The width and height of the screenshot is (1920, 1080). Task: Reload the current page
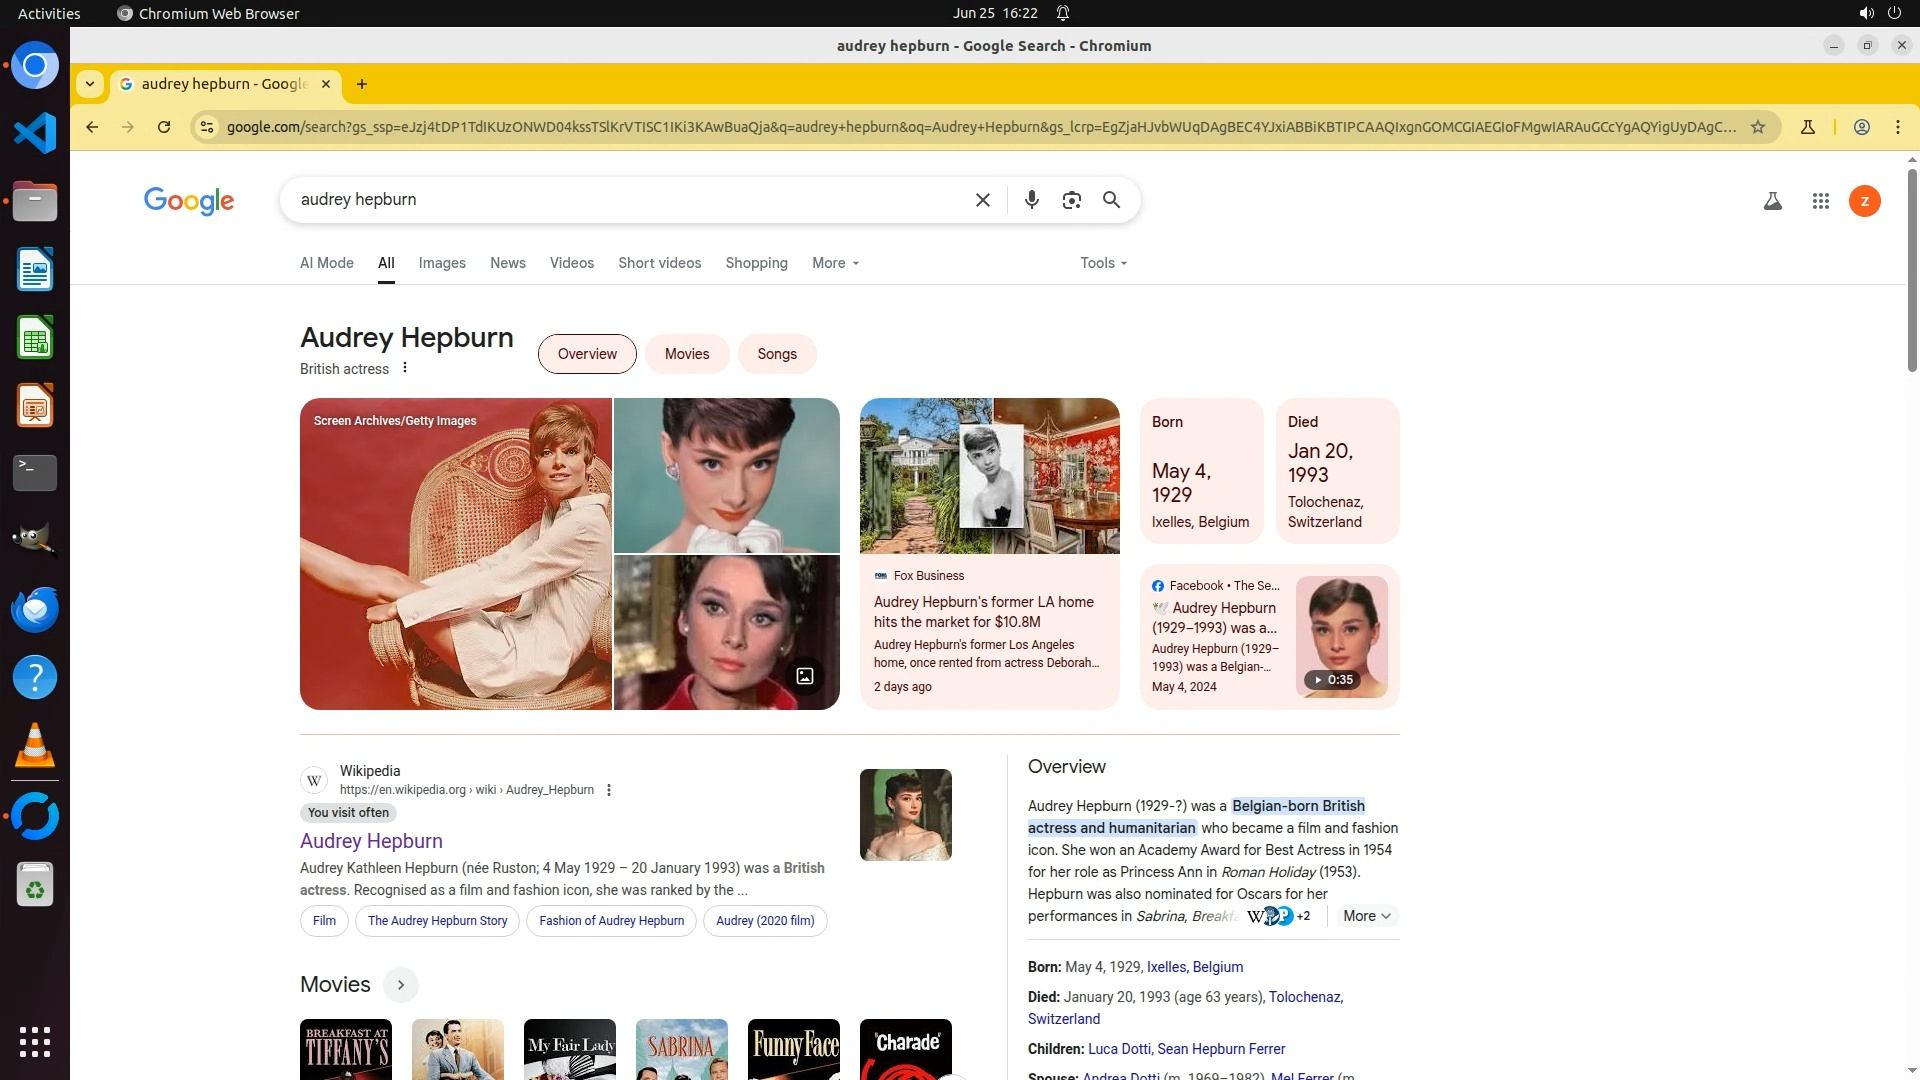pos(164,127)
